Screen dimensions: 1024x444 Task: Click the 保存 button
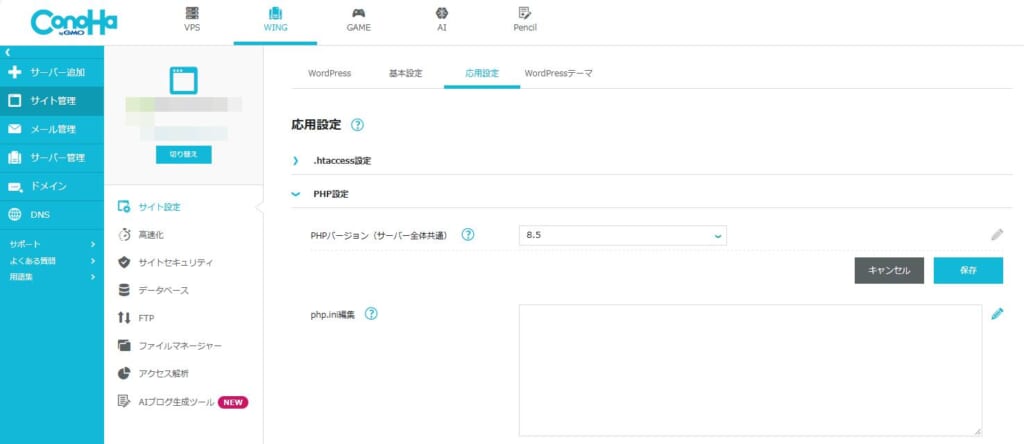(968, 270)
